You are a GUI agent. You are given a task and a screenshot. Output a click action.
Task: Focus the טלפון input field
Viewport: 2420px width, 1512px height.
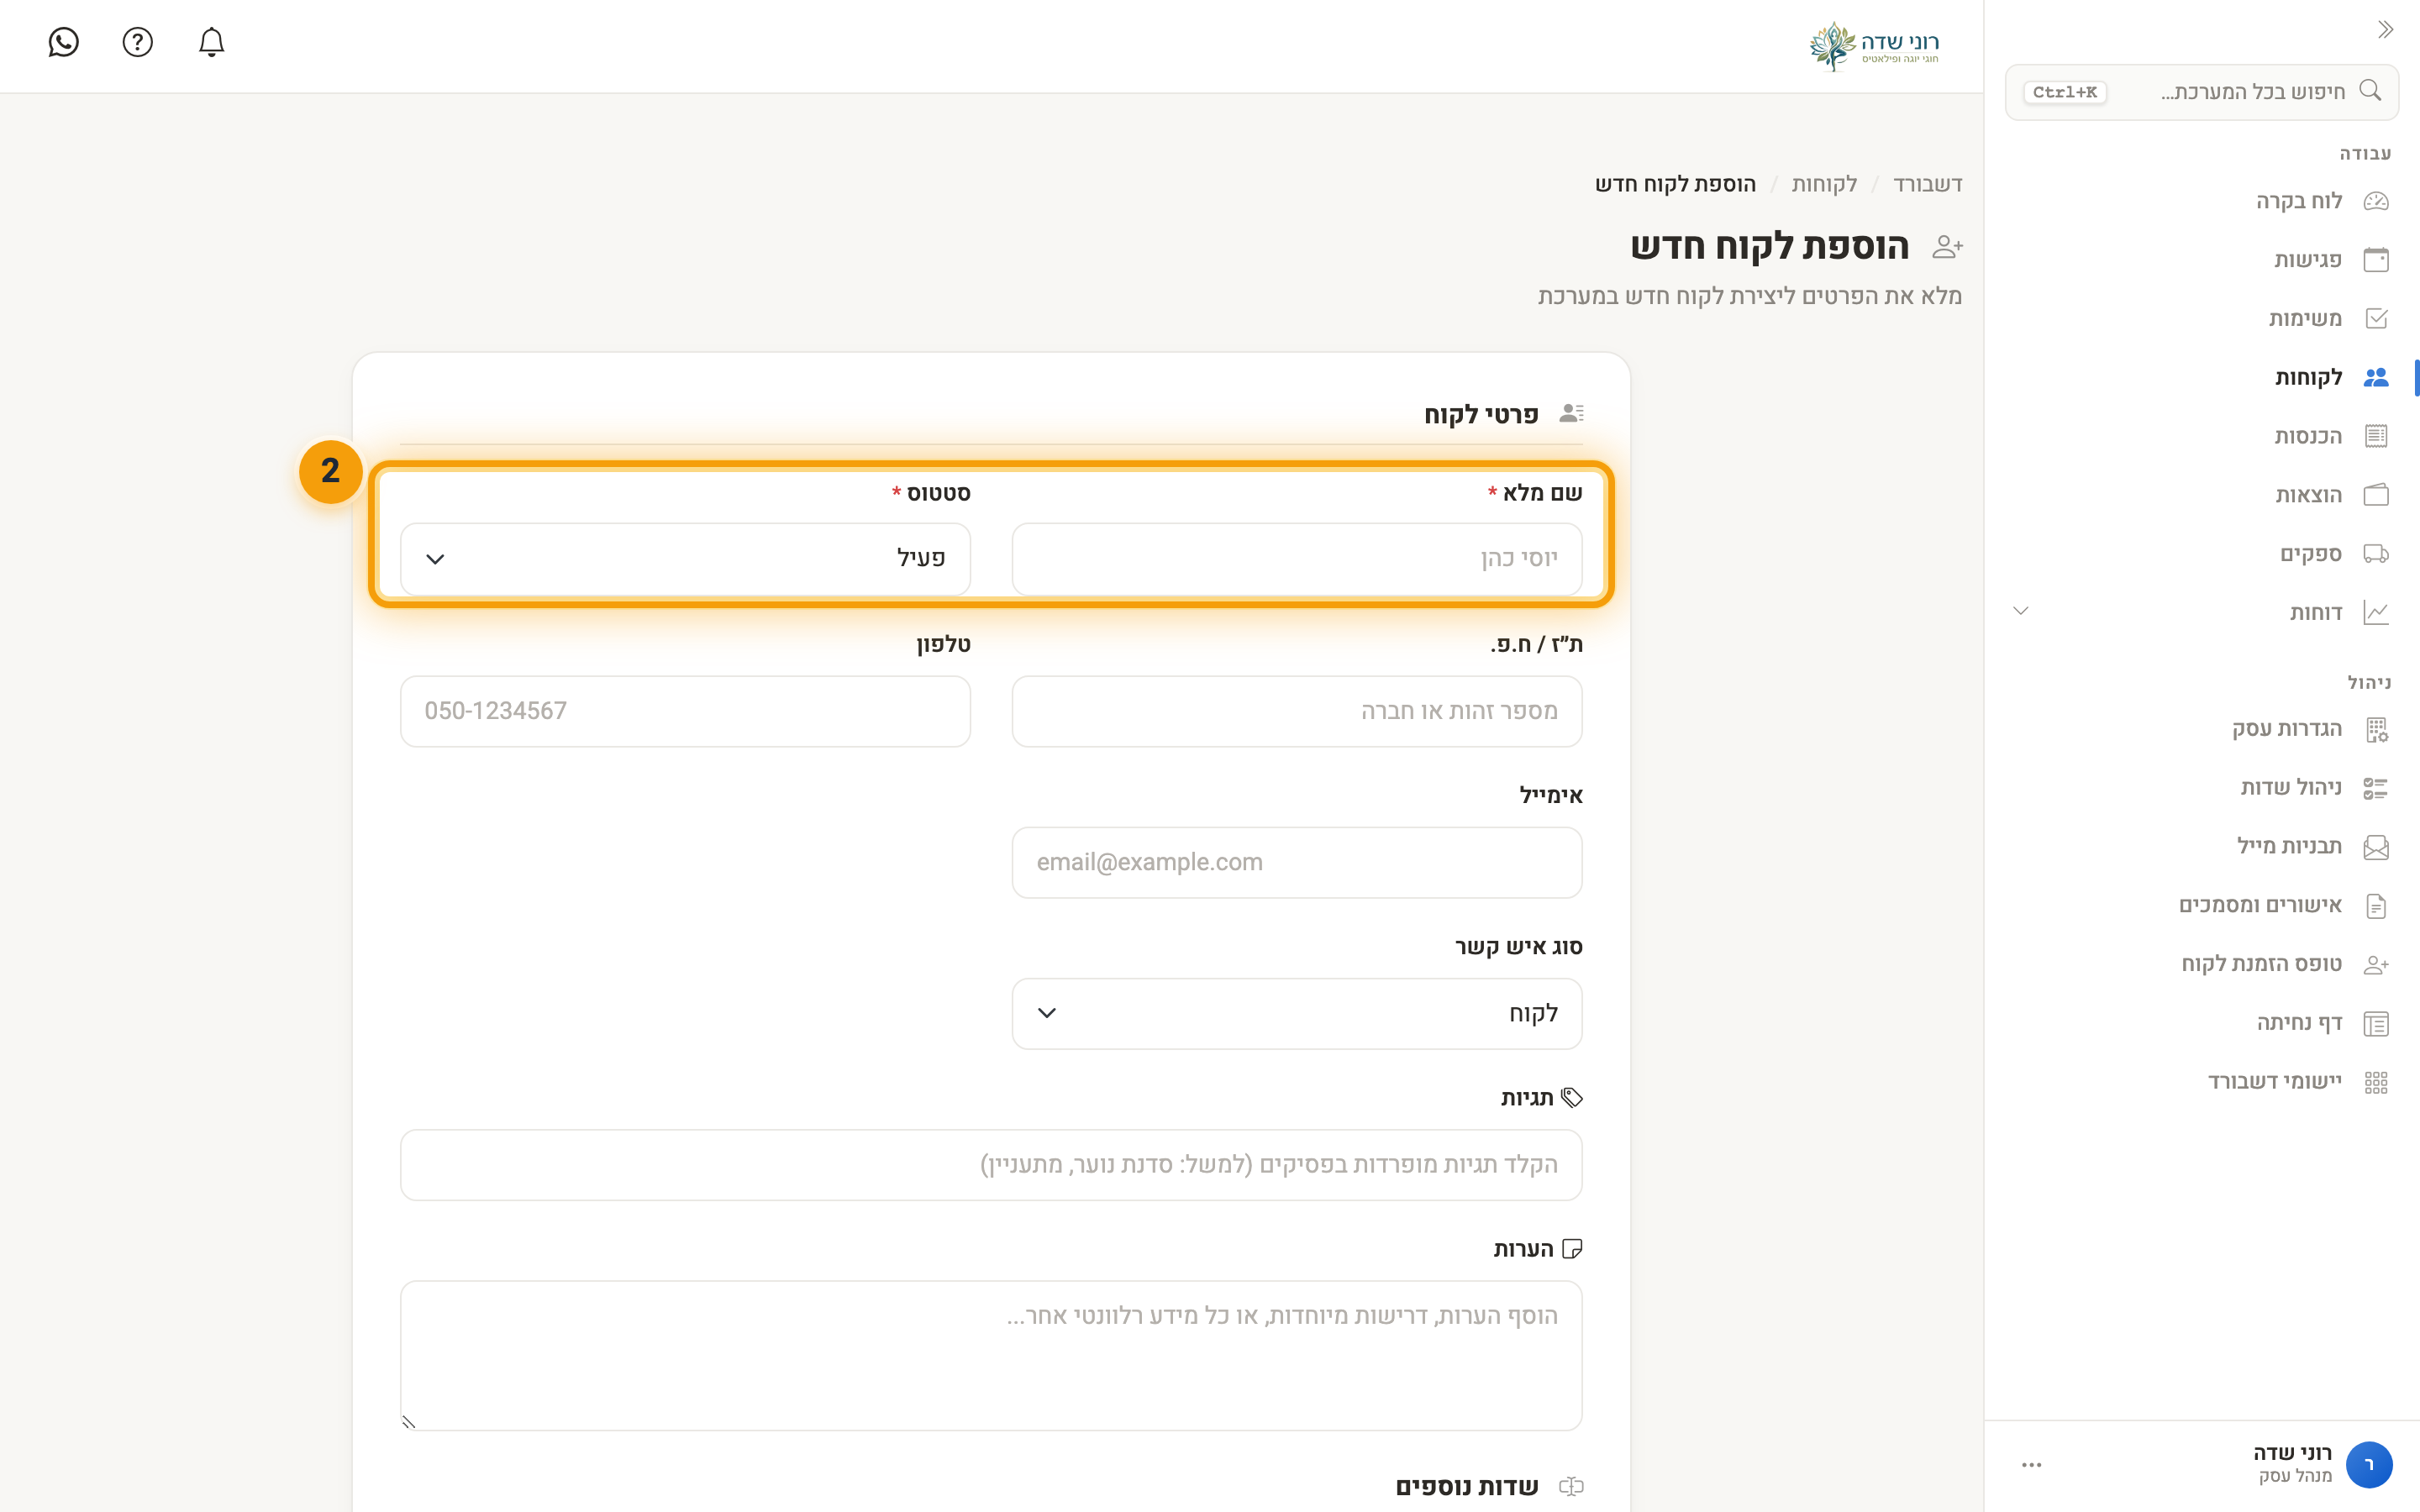point(685,711)
